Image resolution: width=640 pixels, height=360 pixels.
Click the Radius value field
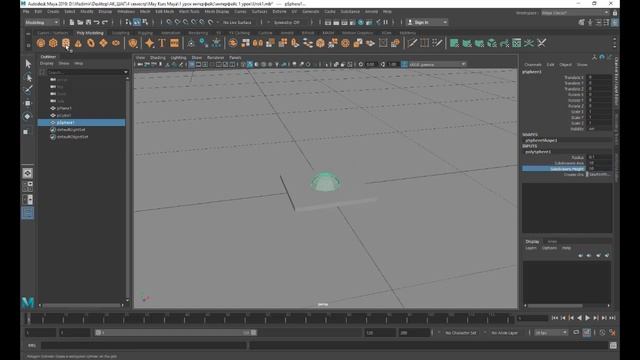click(599, 157)
